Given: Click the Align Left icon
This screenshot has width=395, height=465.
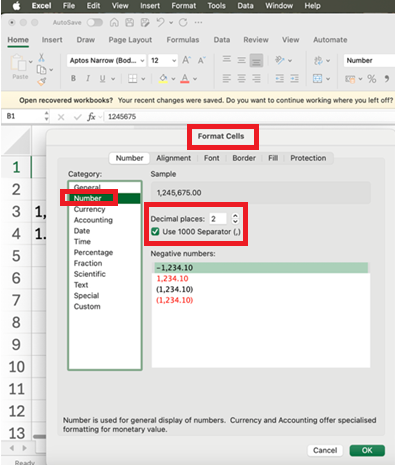Looking at the screenshot, I should (x=227, y=79).
